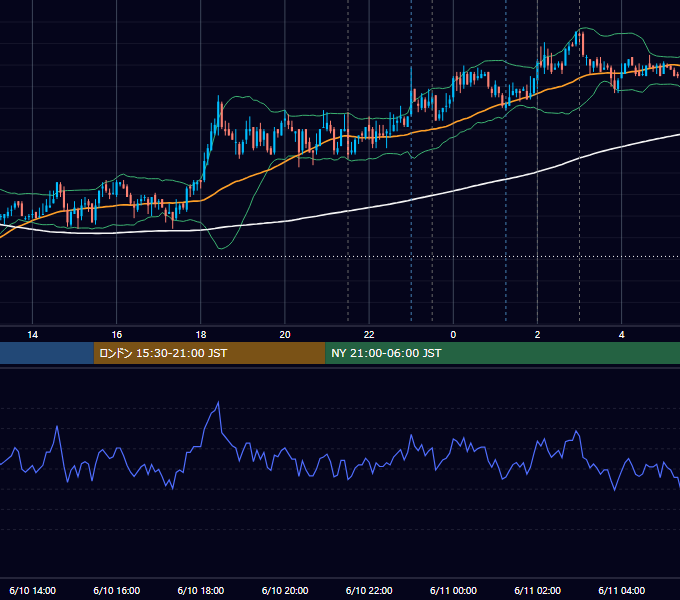Click the hour label 18 on price chart axis
Image resolution: width=680 pixels, height=600 pixels.
tap(201, 335)
